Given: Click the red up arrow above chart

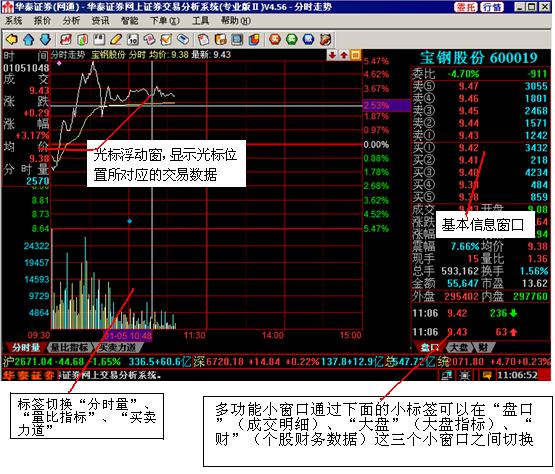Looking at the screenshot, I should click(344, 55).
